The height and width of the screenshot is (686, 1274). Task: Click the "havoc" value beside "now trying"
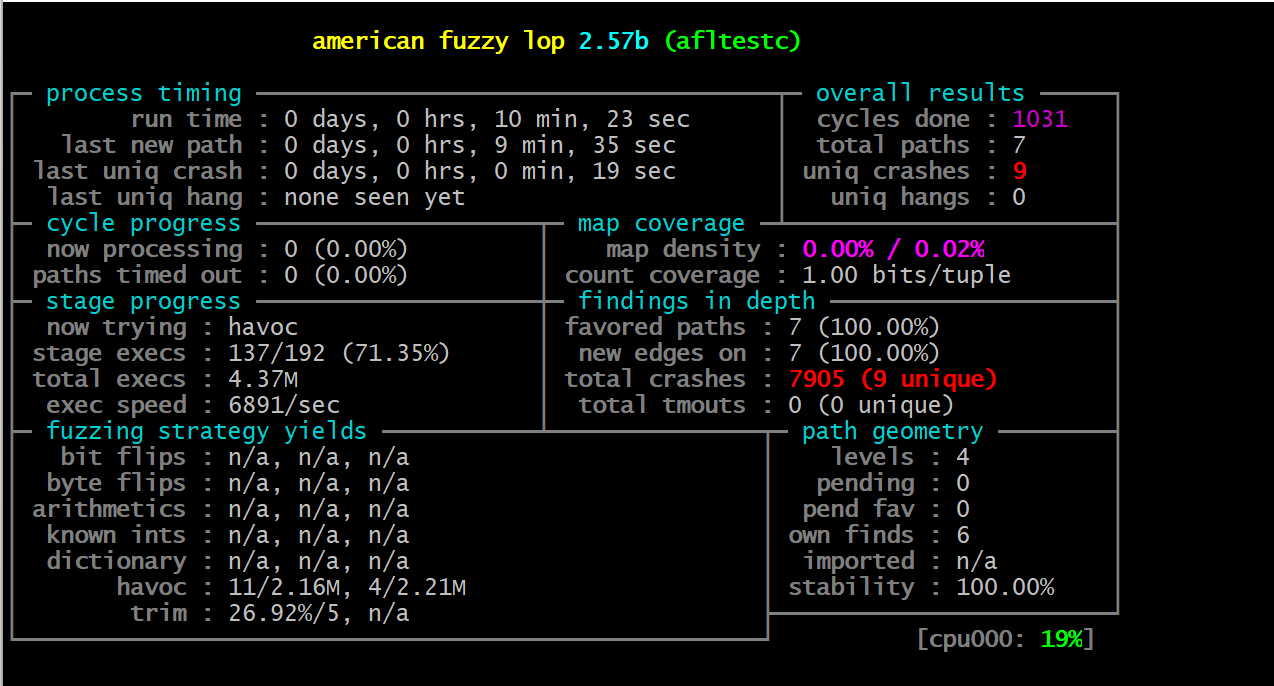tap(263, 328)
